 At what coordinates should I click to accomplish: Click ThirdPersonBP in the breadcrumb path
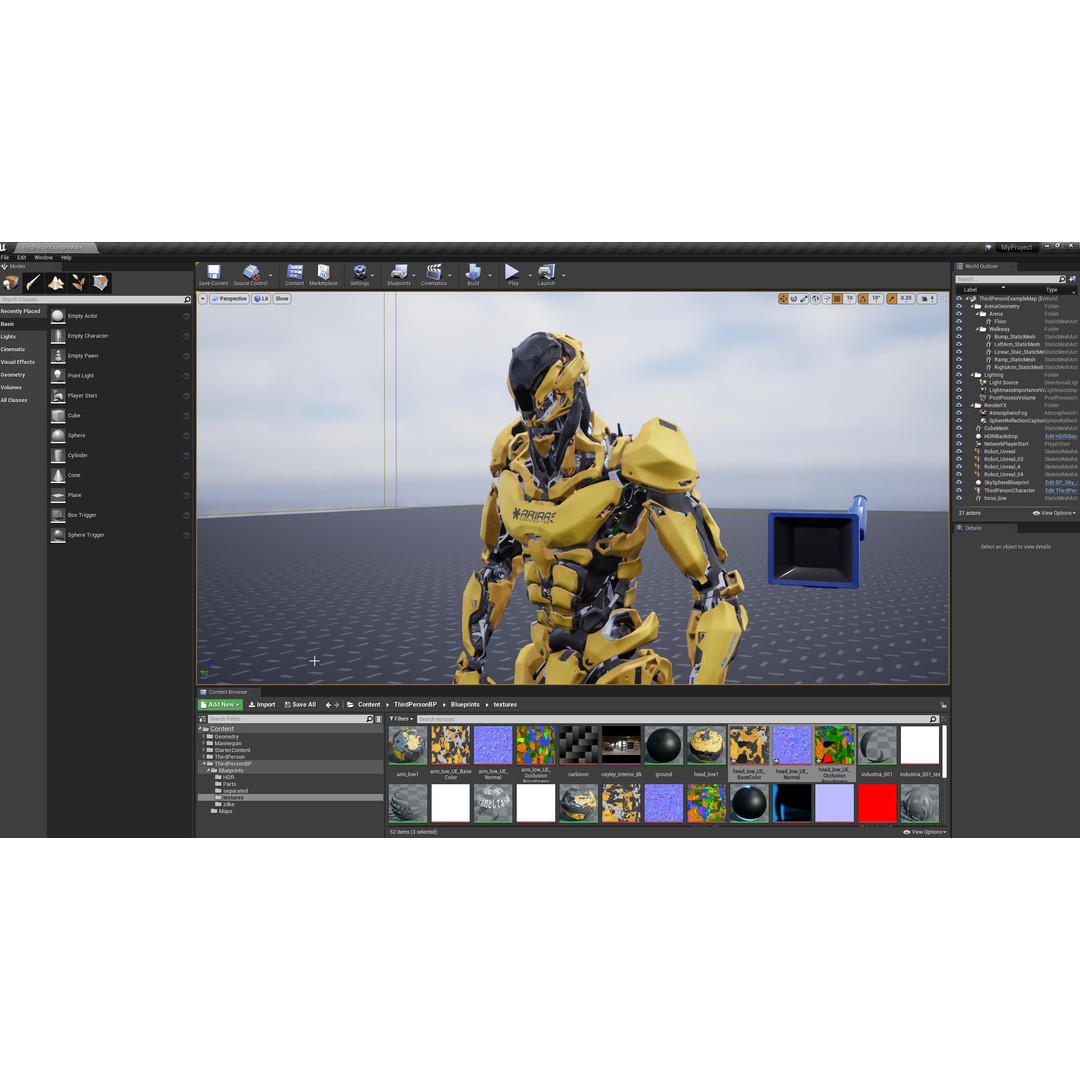tap(415, 705)
